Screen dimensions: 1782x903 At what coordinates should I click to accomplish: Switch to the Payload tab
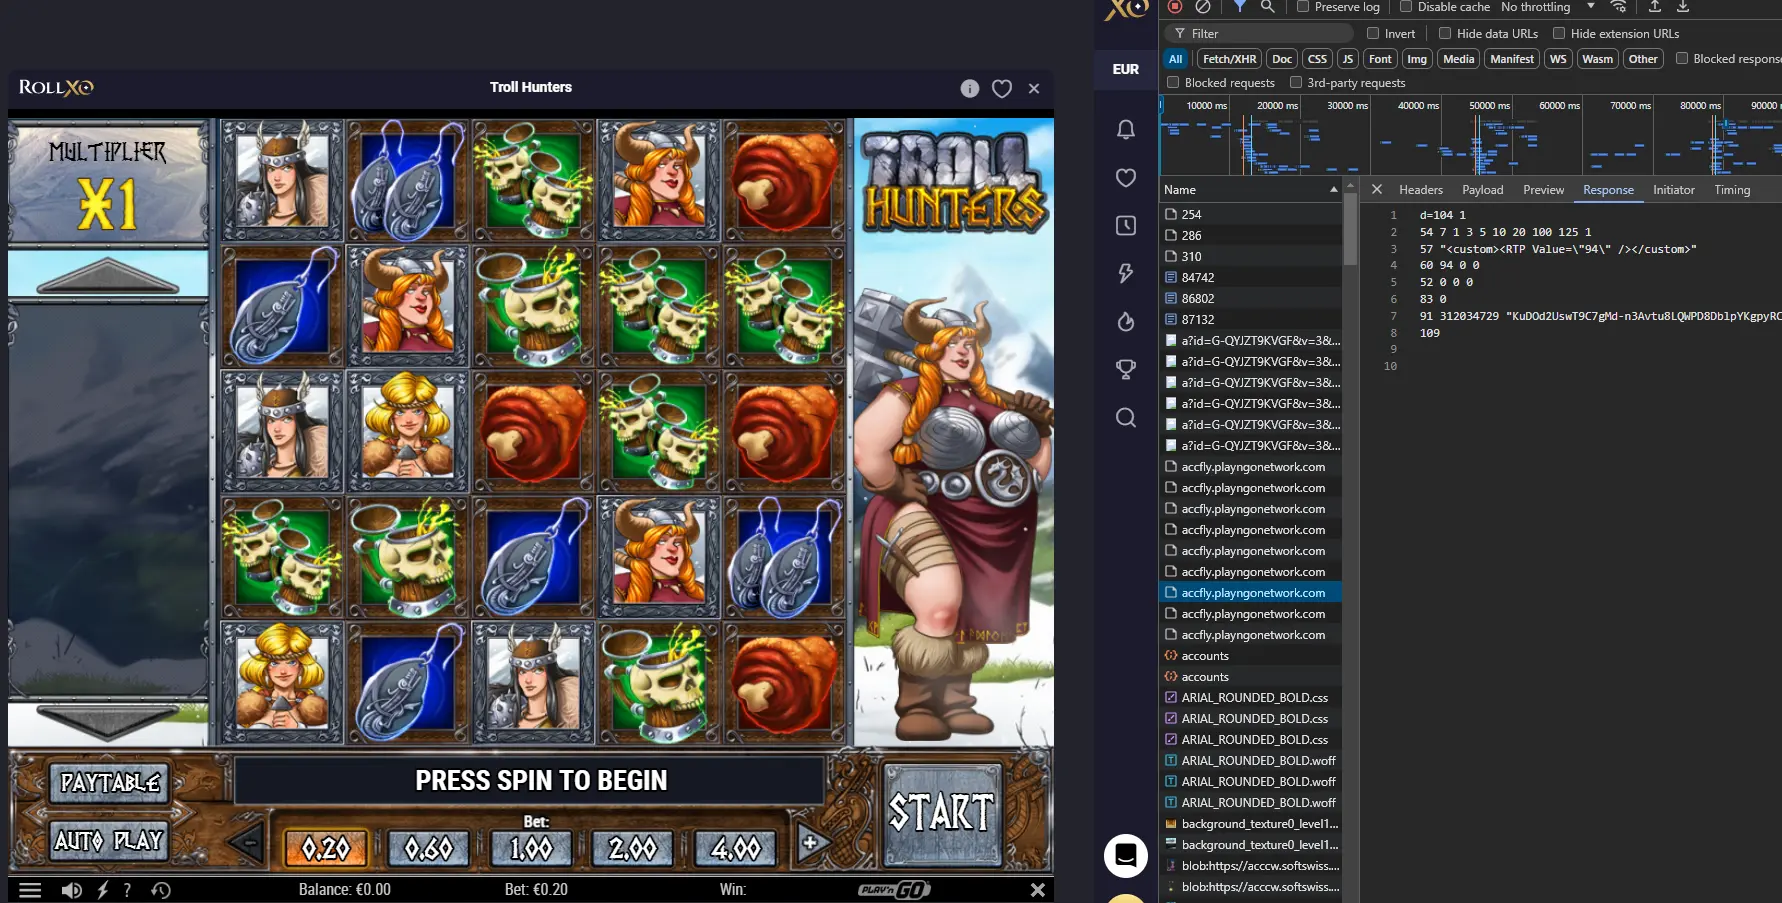[1482, 189]
